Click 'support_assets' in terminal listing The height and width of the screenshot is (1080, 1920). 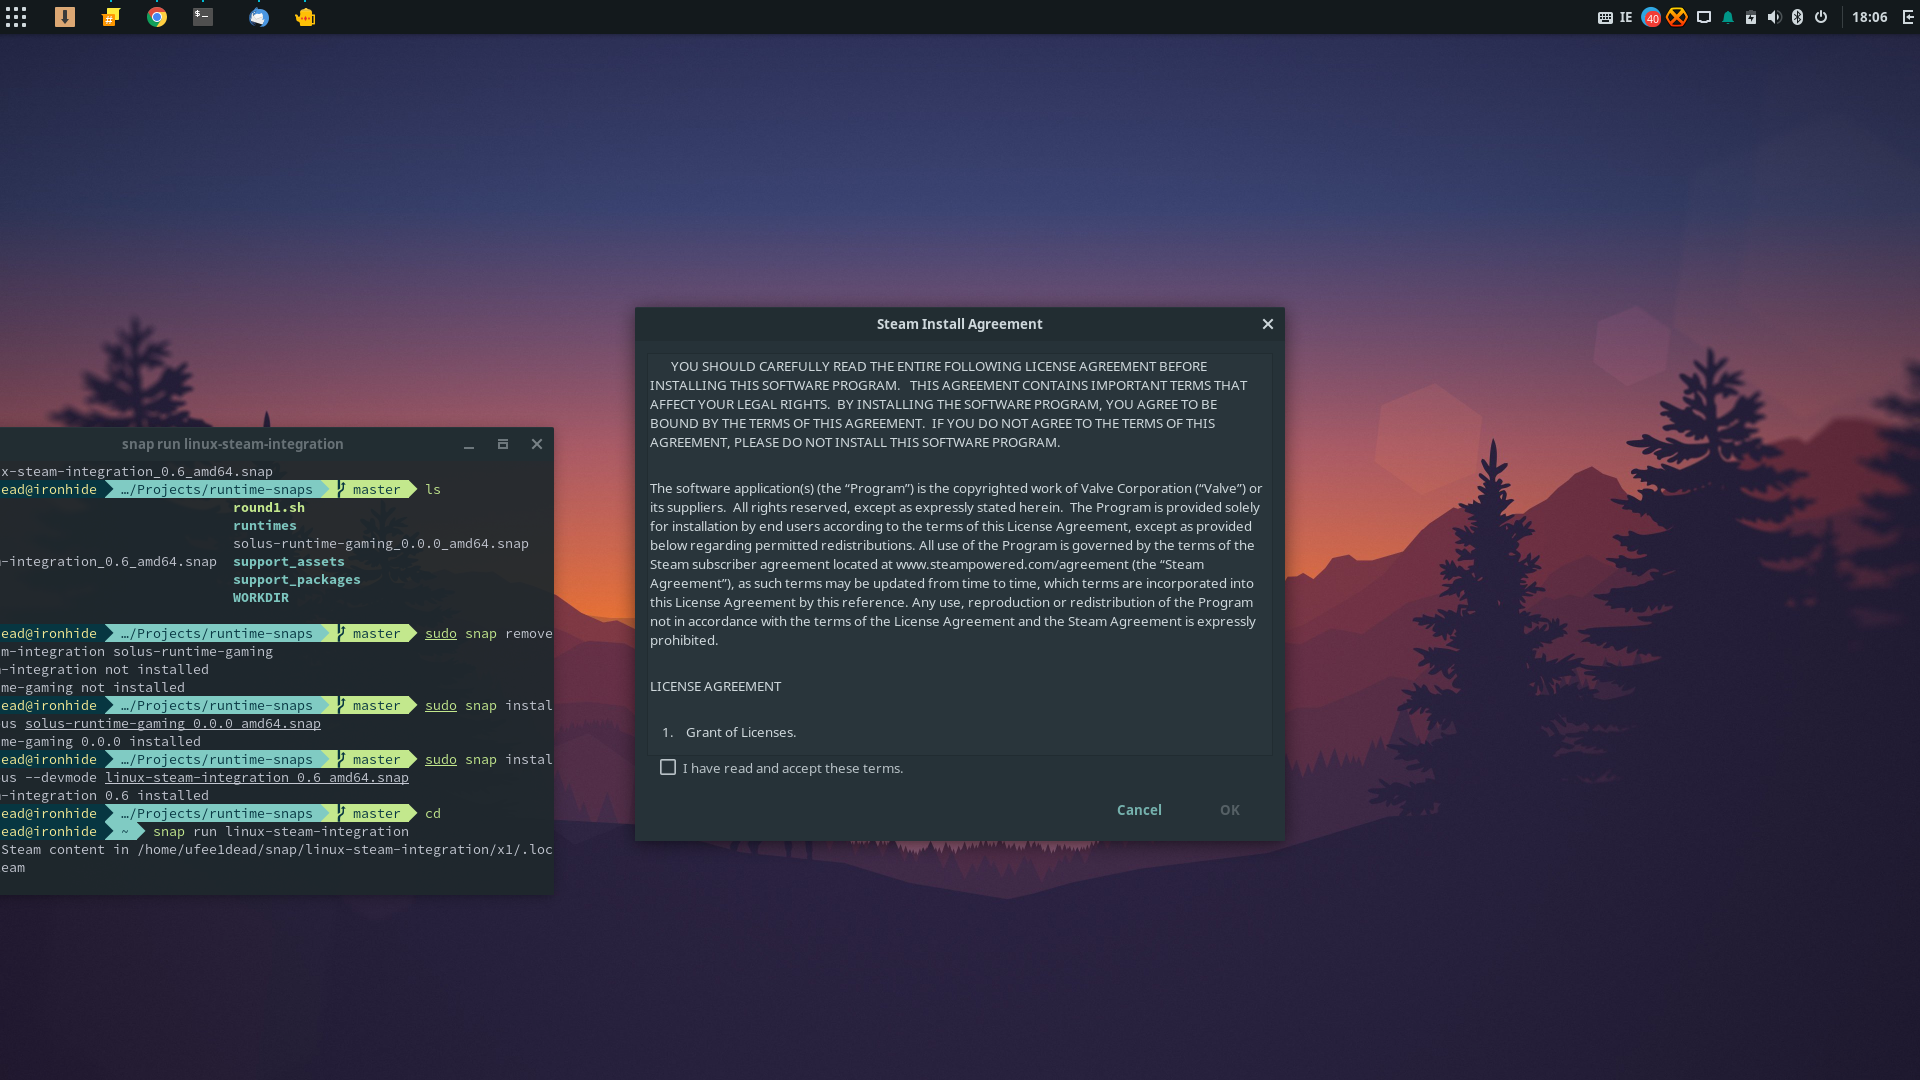click(x=289, y=561)
